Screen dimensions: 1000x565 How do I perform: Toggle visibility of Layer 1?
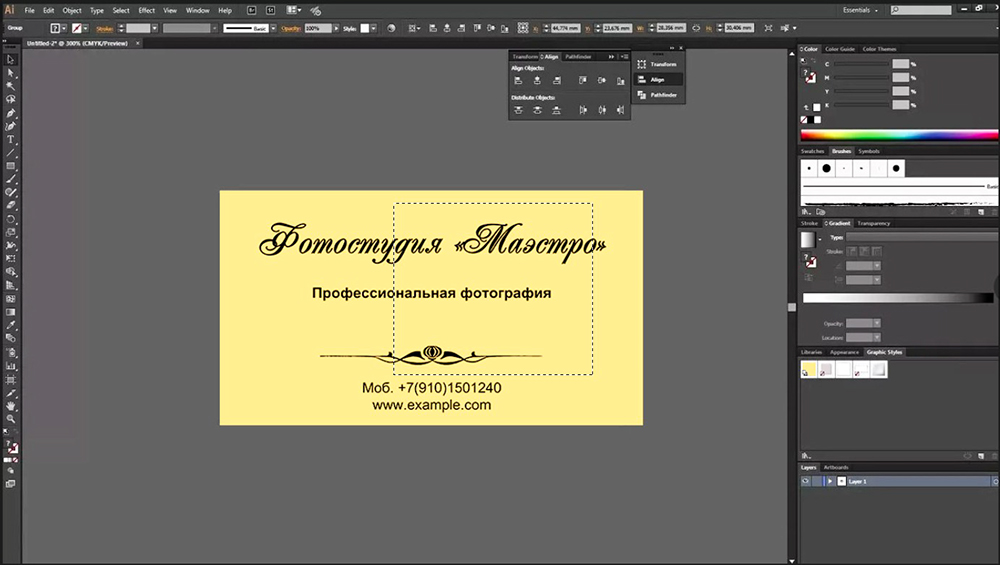click(x=806, y=481)
